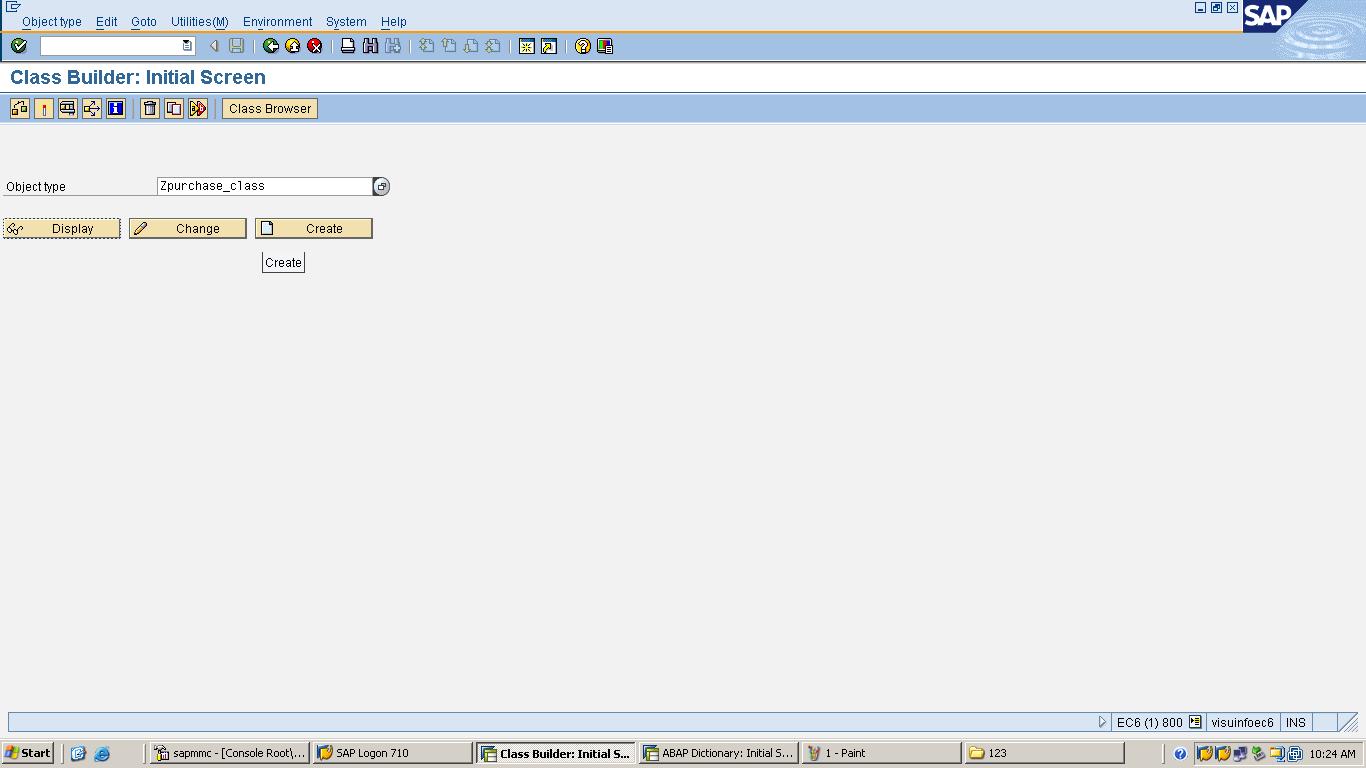
Task: Click the Print toolbar icon
Action: pyautogui.click(x=348, y=45)
